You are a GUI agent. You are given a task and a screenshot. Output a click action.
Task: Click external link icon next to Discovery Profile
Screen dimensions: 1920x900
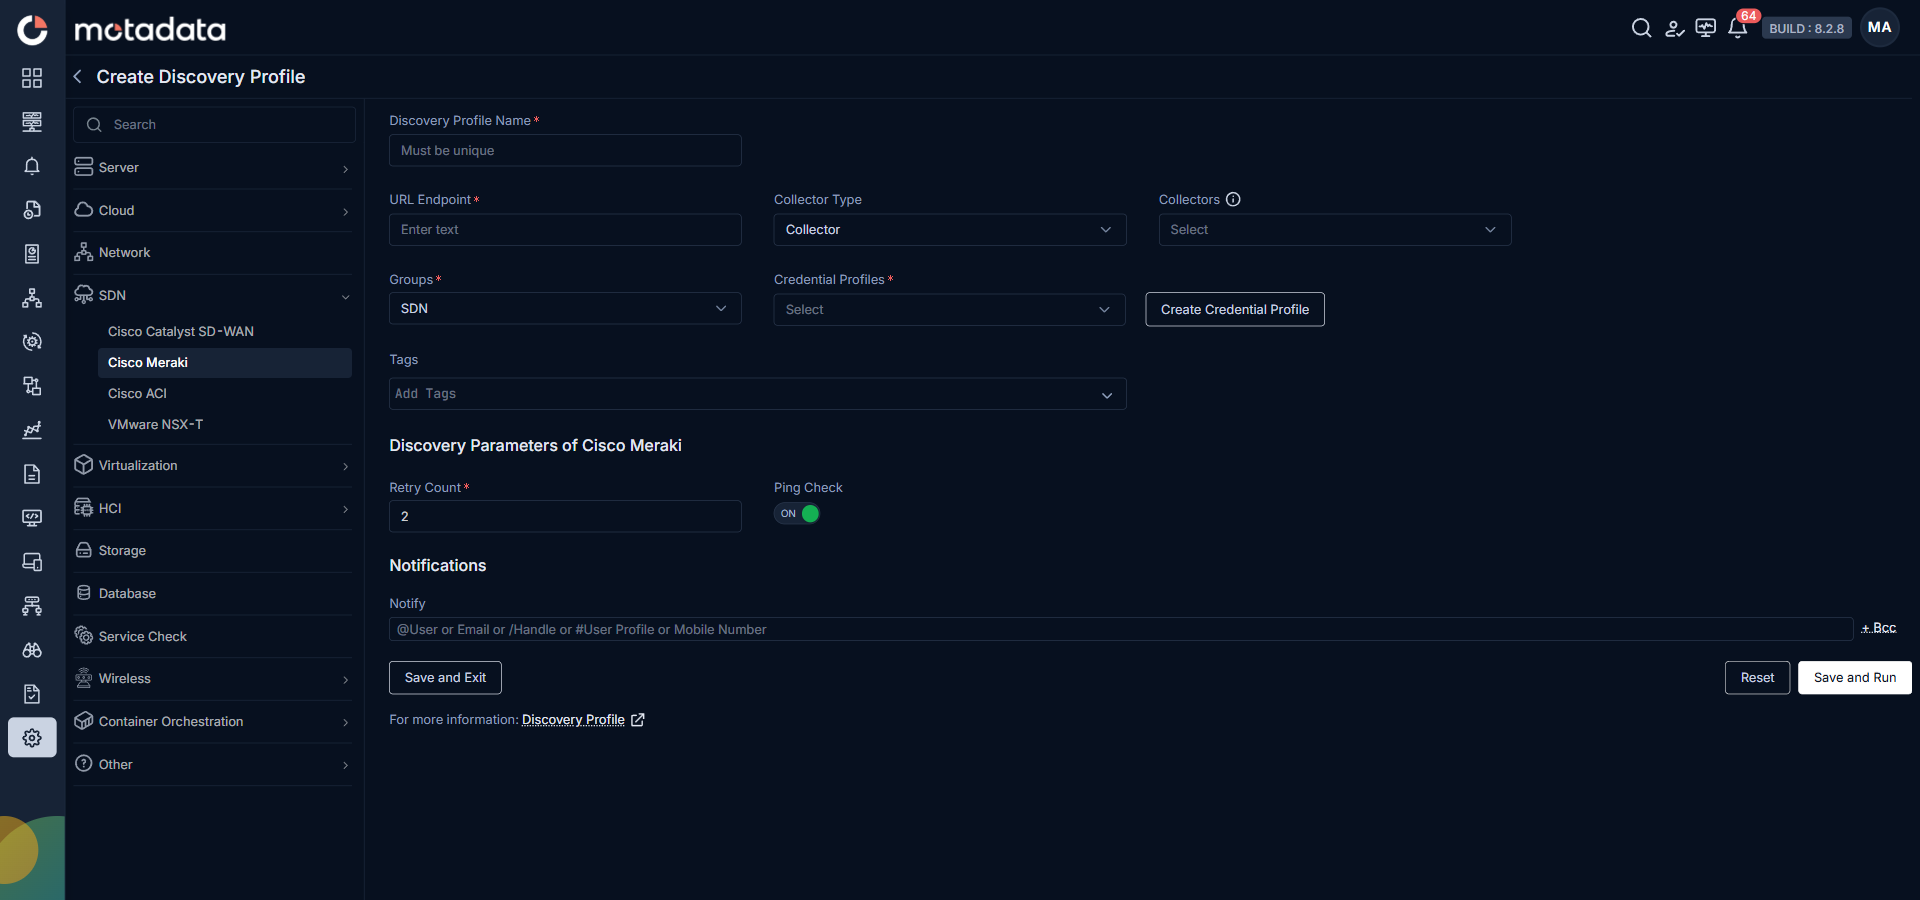click(638, 719)
